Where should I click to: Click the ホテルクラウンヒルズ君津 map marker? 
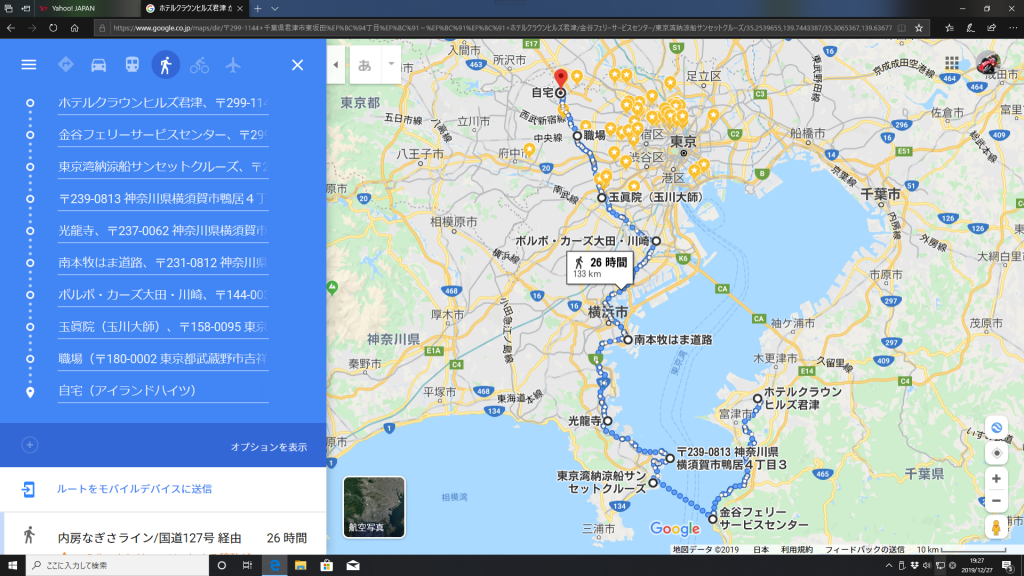[758, 398]
